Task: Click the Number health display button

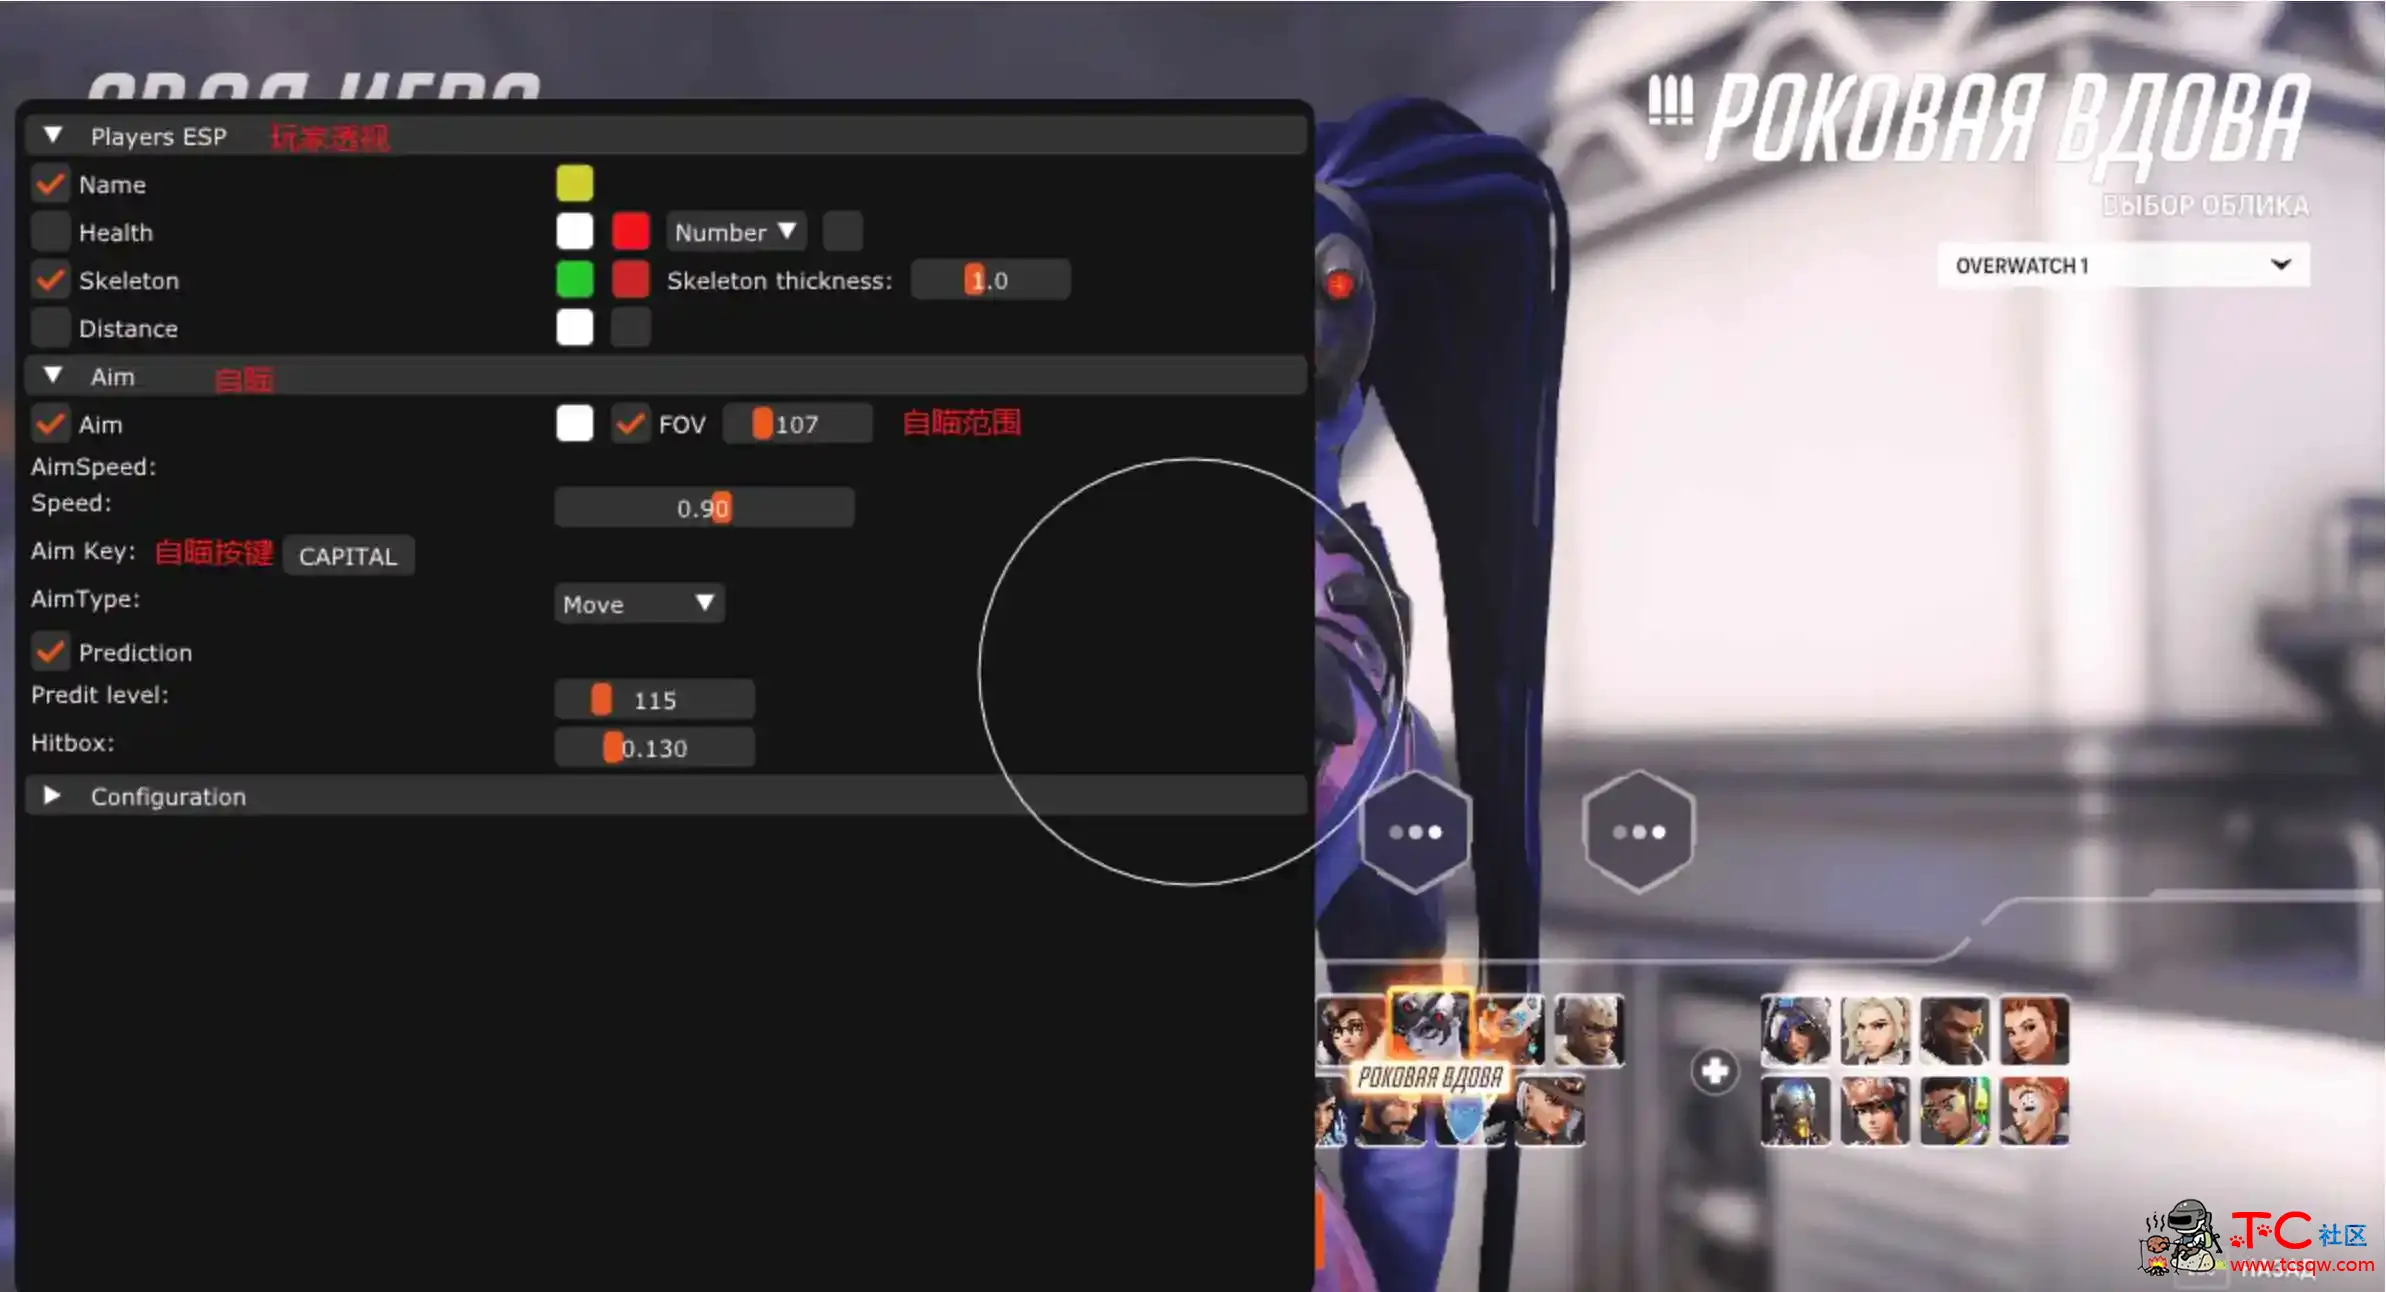Action: [x=724, y=231]
